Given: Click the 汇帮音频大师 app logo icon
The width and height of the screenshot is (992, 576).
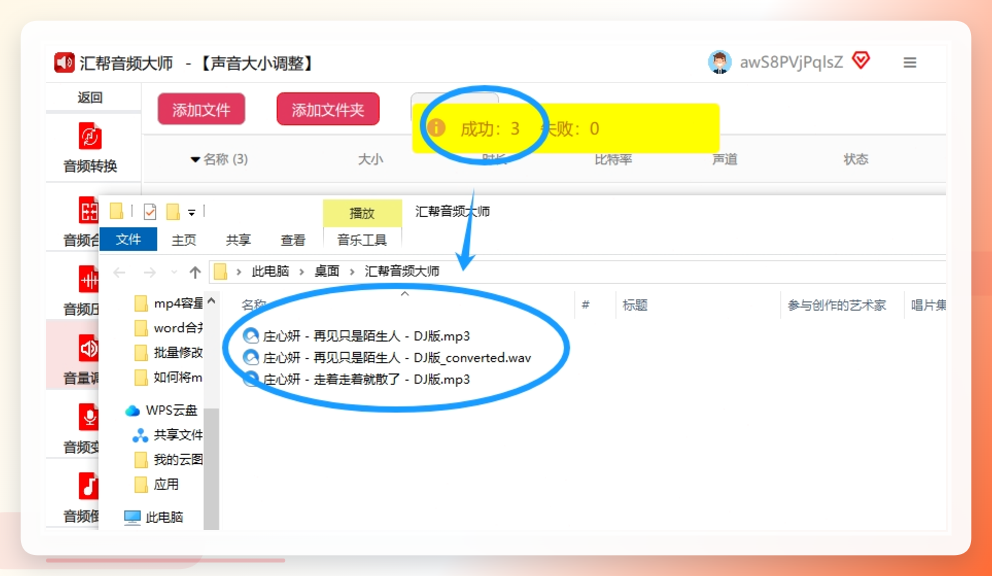Looking at the screenshot, I should [64, 63].
